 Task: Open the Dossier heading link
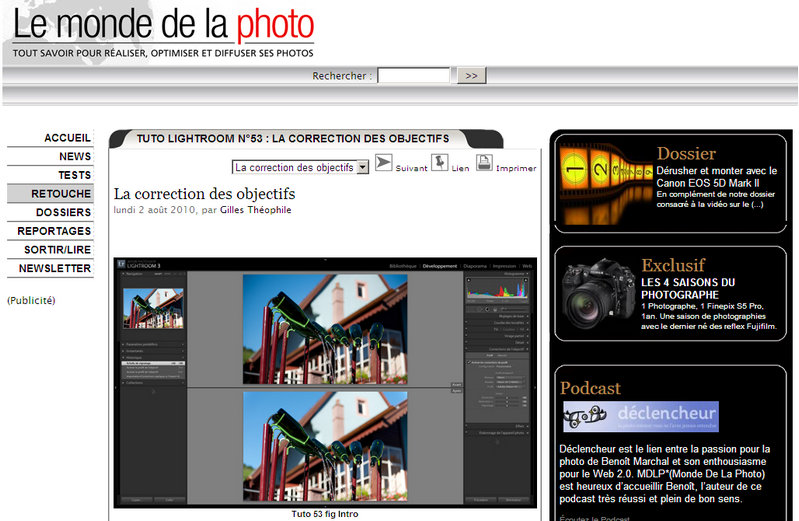tap(686, 153)
